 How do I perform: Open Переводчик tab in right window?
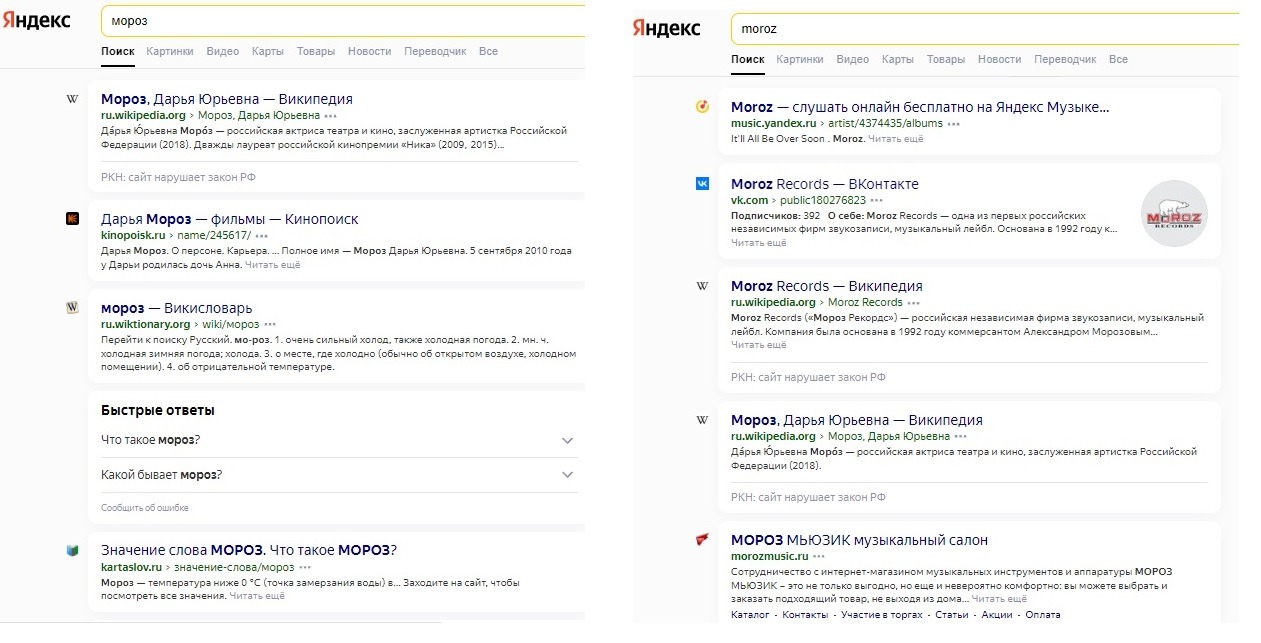pos(1065,59)
